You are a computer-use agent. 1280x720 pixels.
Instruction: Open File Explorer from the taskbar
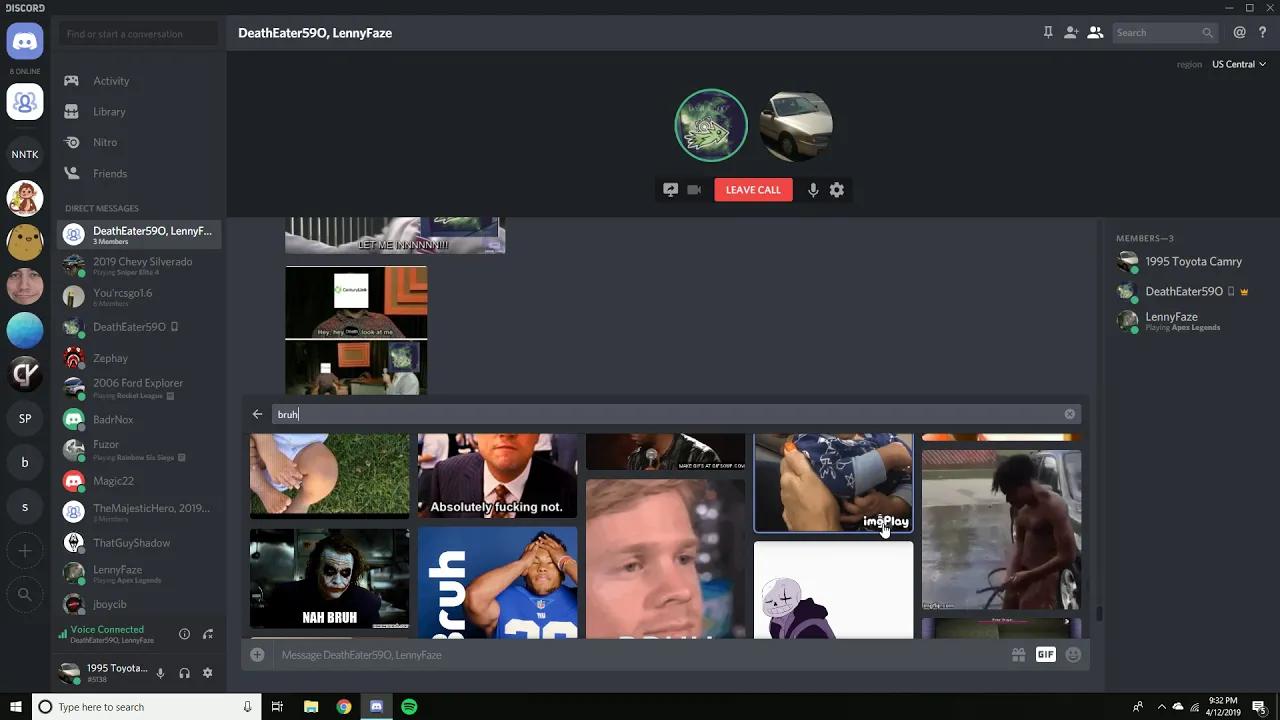[x=311, y=707]
